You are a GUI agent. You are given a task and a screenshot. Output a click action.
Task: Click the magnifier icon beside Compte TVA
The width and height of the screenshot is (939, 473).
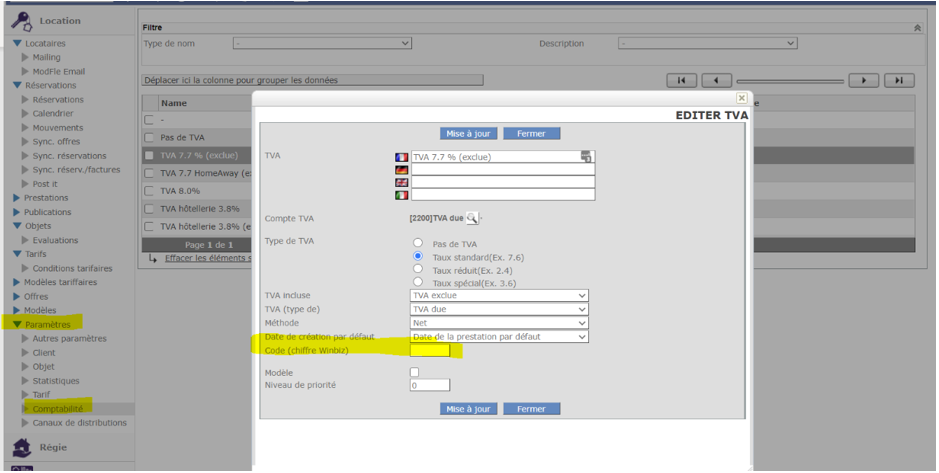[472, 218]
